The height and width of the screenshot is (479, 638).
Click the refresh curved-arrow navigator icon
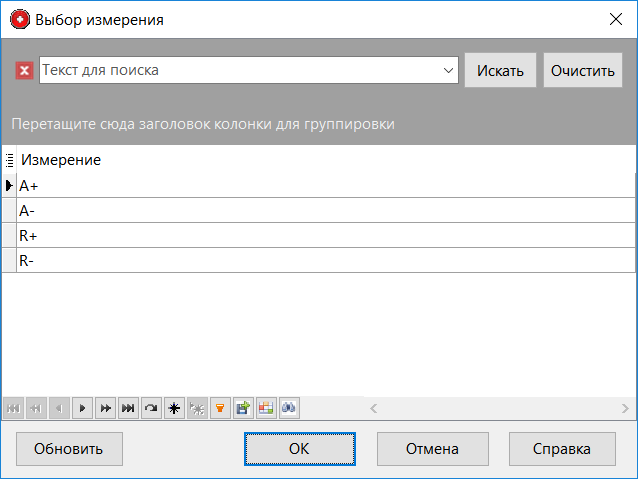point(151,408)
